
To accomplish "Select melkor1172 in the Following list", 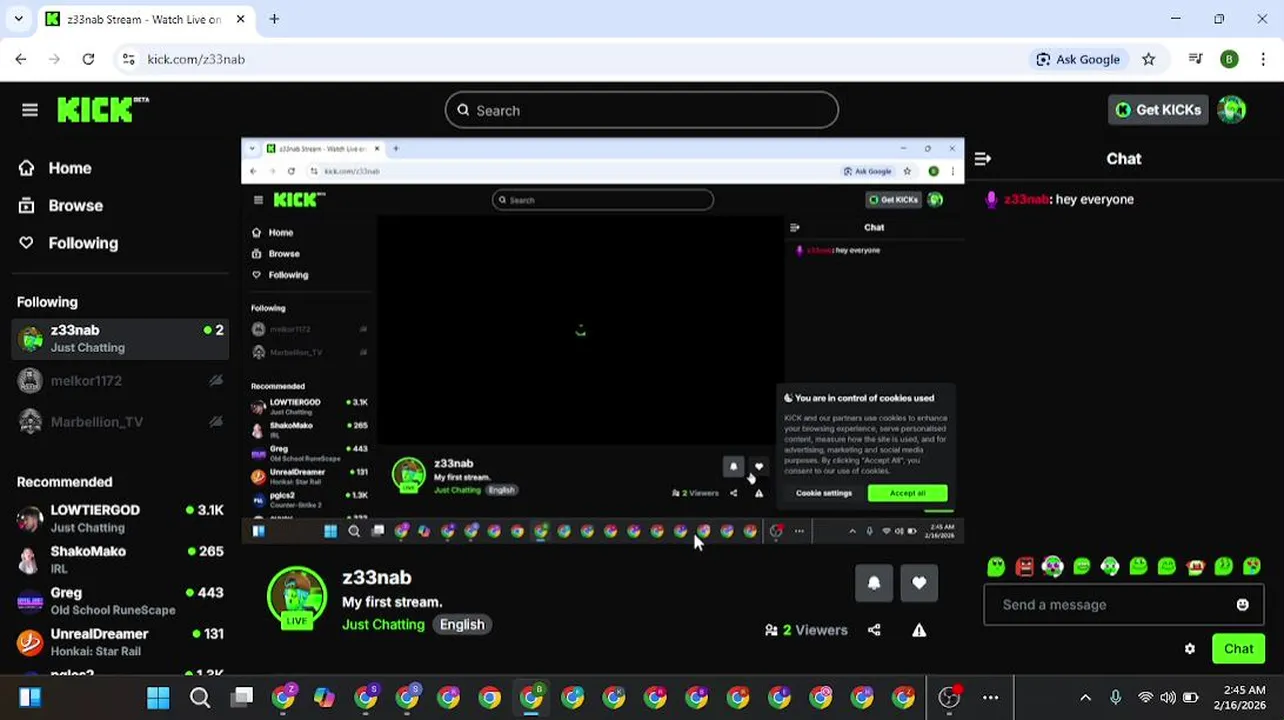I will click(x=120, y=381).
